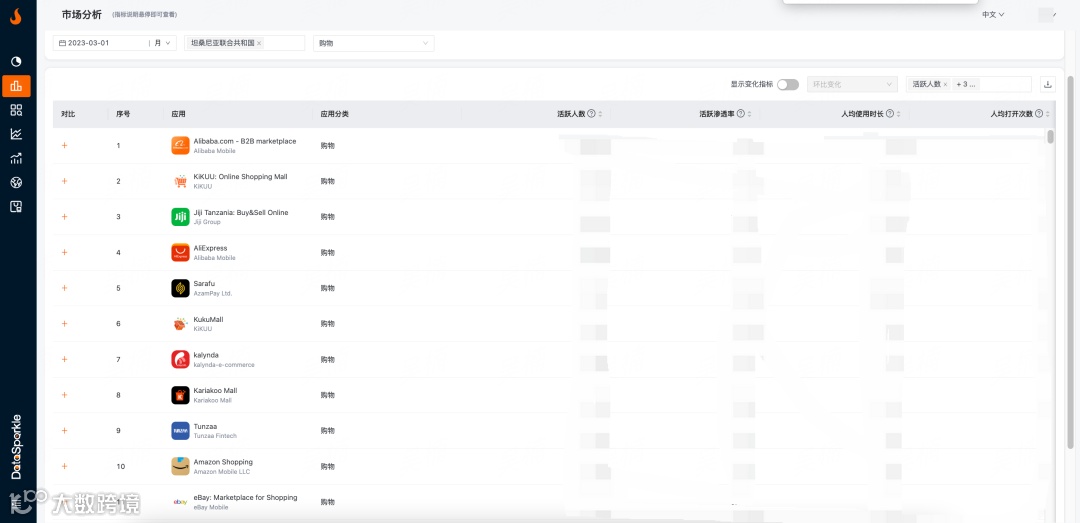Click the Tunzaa Fintech developer text

215,436
